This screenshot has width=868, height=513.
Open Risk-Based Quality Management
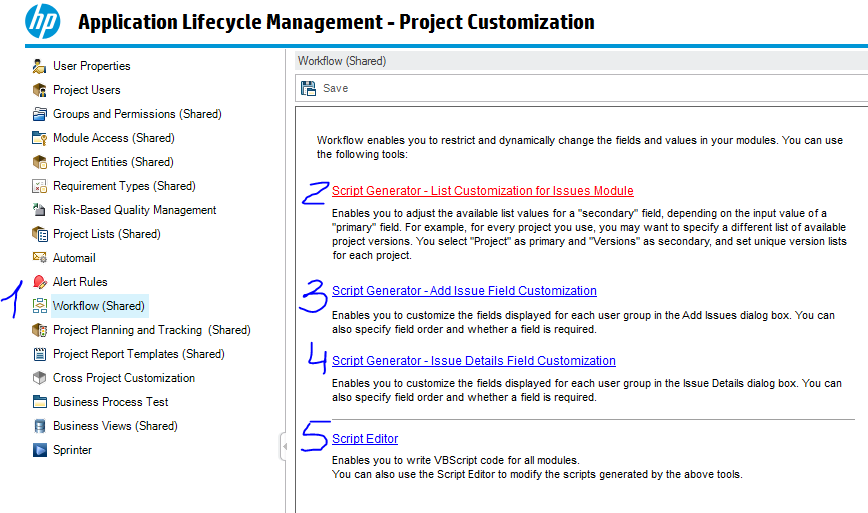(134, 210)
